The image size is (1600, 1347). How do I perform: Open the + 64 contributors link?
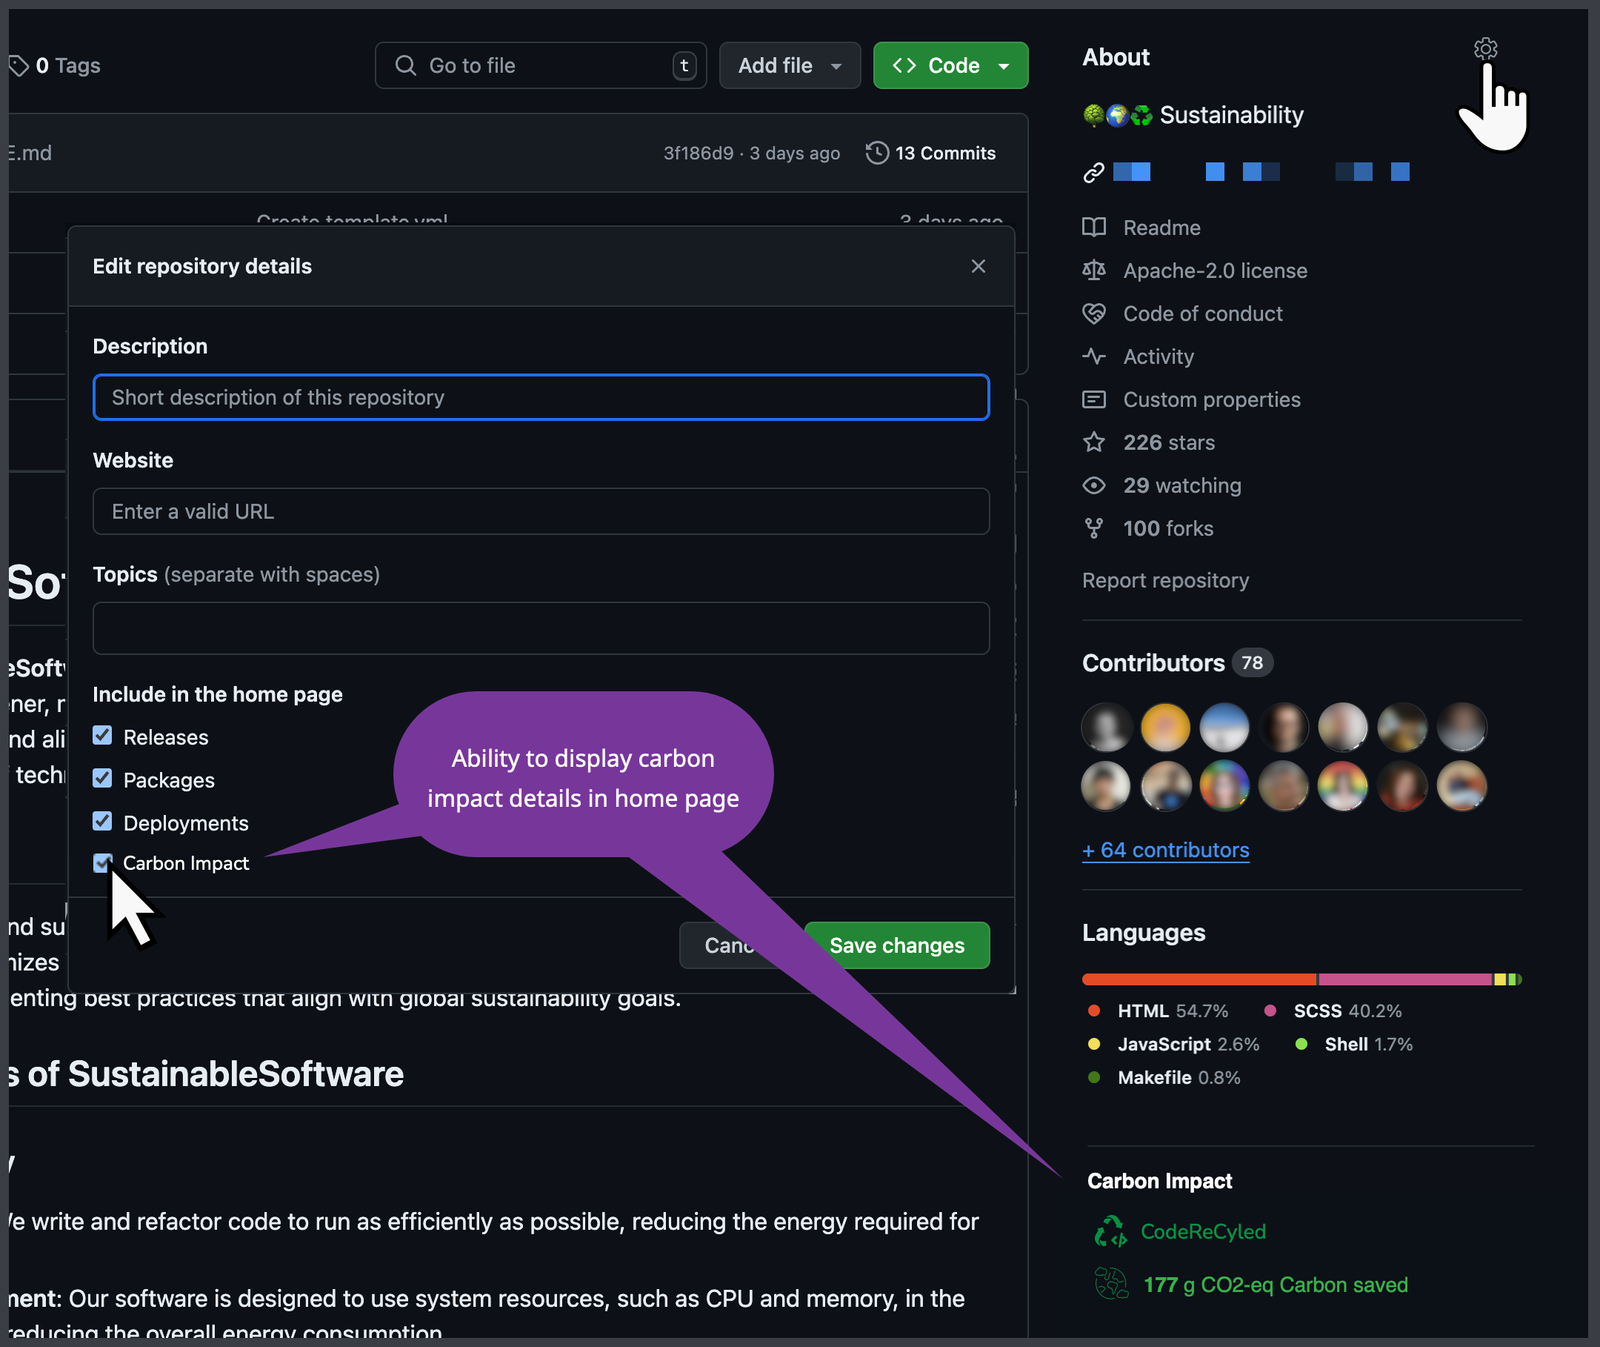[x=1166, y=850]
